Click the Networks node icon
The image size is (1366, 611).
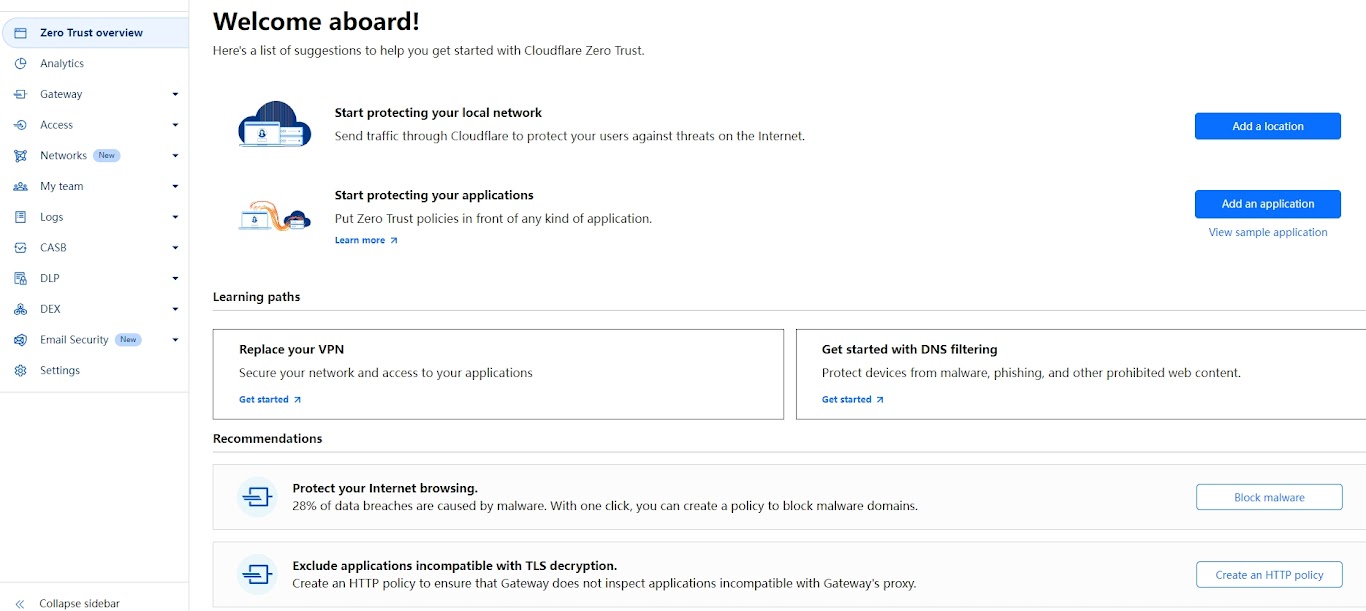pos(20,156)
